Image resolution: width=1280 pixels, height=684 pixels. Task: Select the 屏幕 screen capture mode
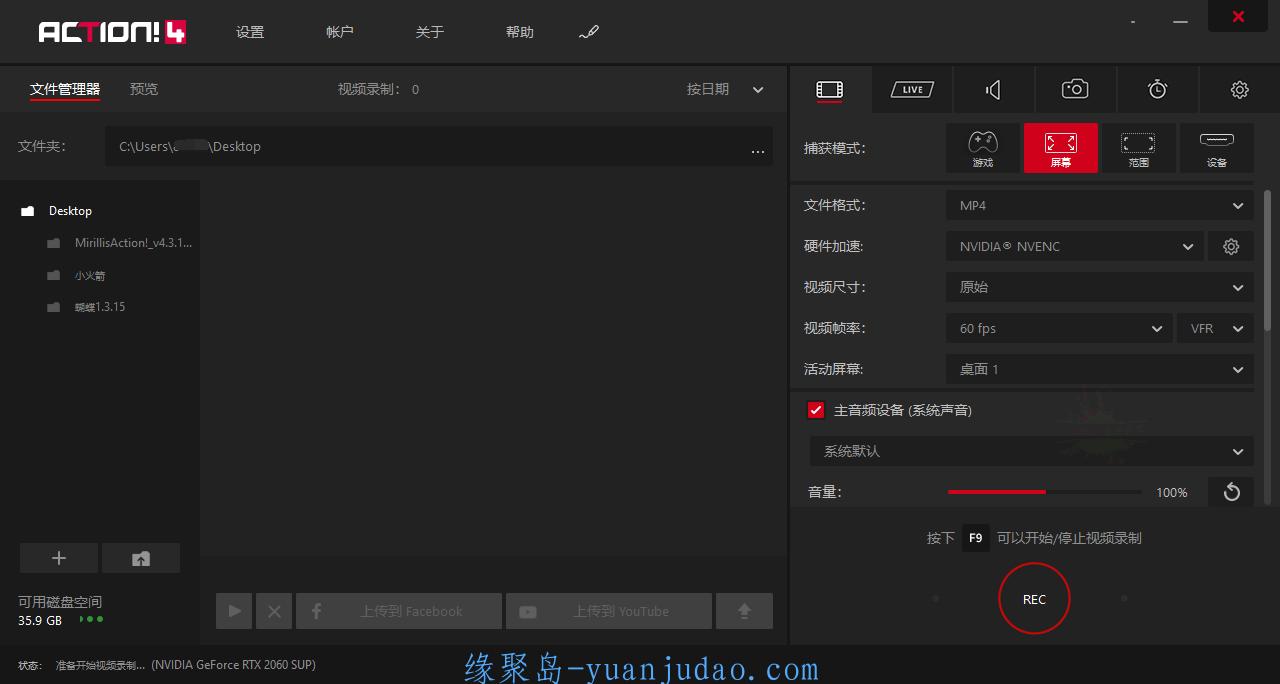(1061, 148)
